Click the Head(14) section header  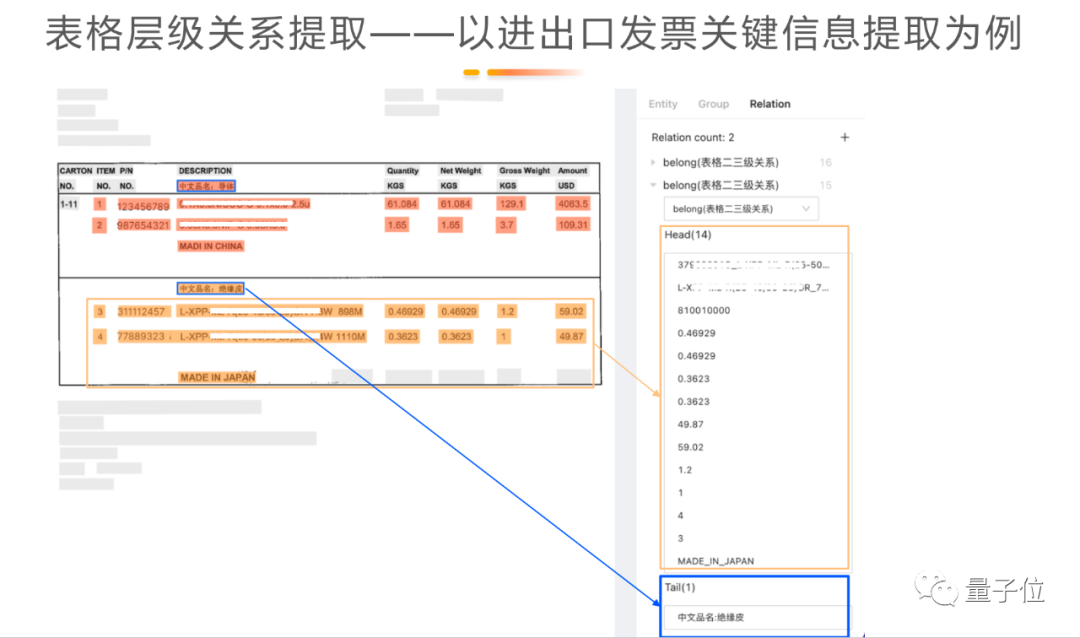(x=687, y=235)
